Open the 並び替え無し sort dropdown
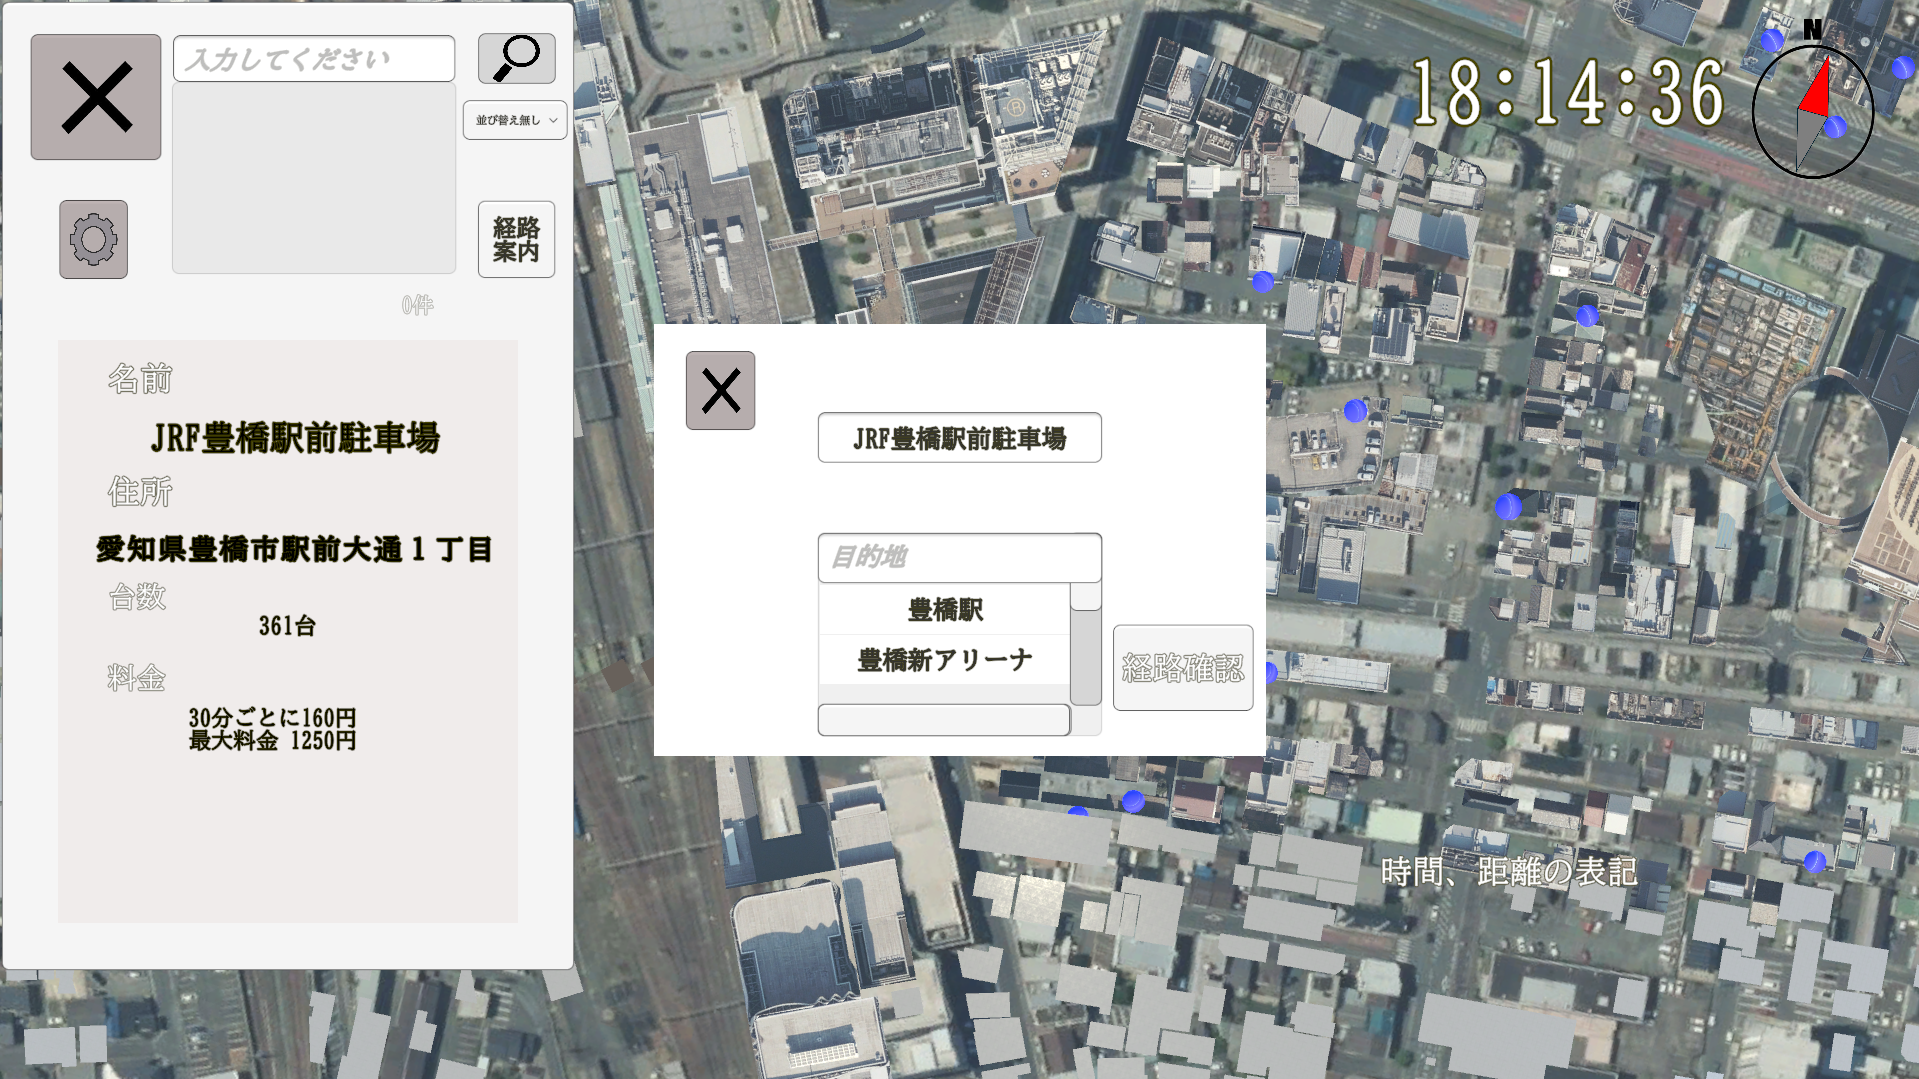The height and width of the screenshot is (1079, 1919). pyautogui.click(x=515, y=120)
